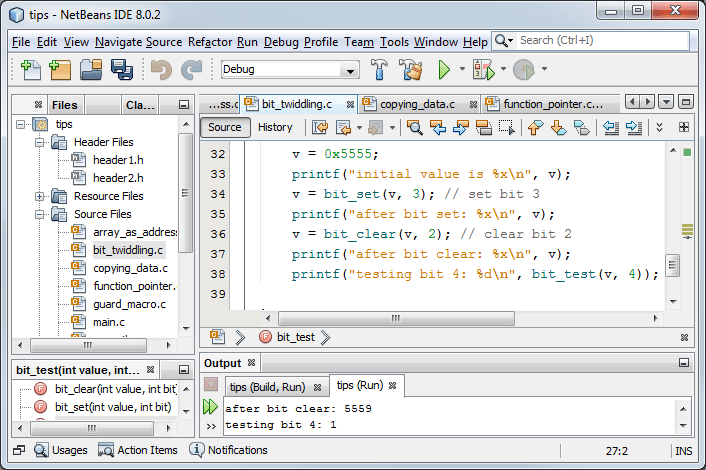Open the Debug configuration dropdown
The height and width of the screenshot is (470, 706).
290,69
